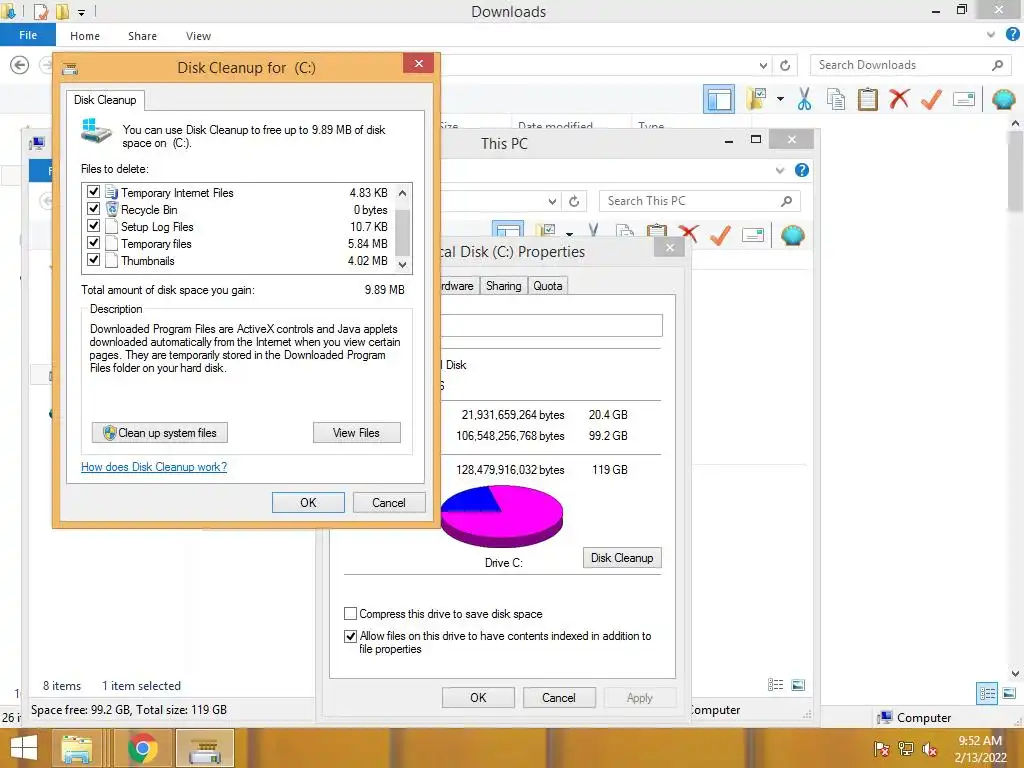Viewport: 1024px width, 768px height.
Task: Click the refresh icon in Downloads address bar
Action: coord(785,65)
